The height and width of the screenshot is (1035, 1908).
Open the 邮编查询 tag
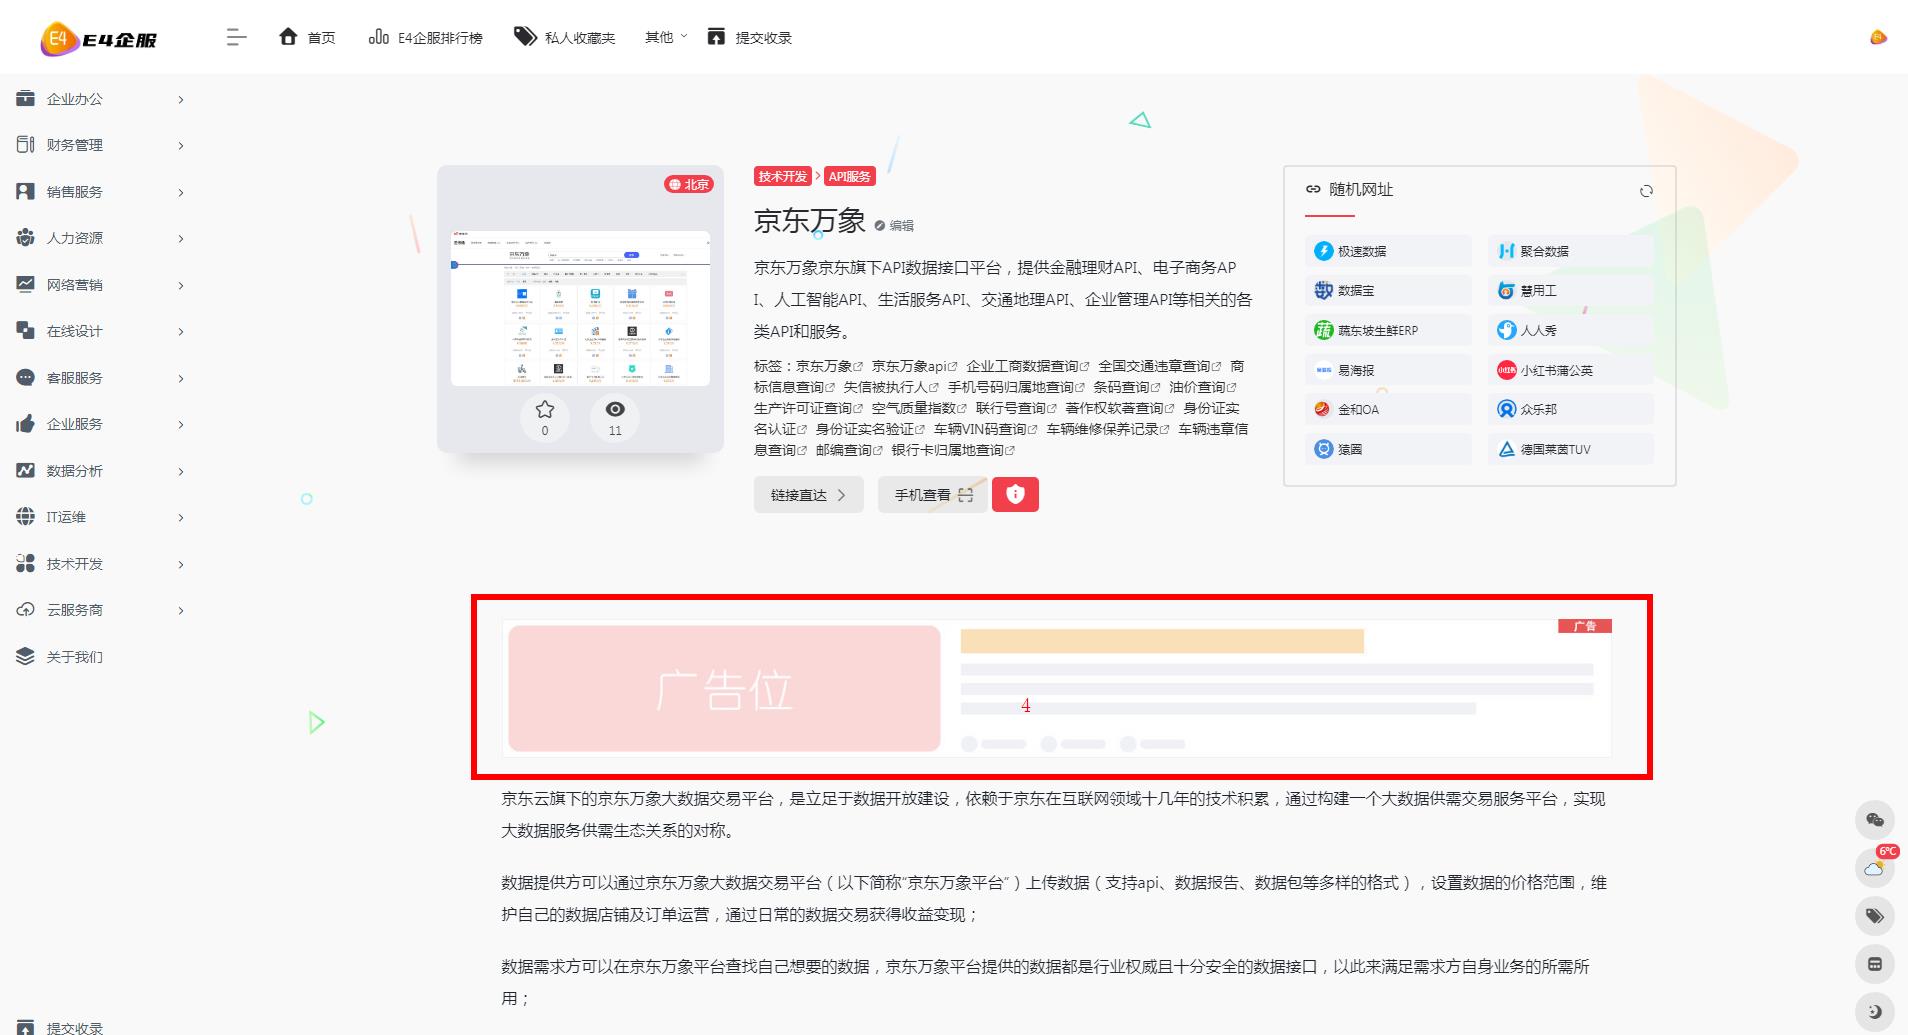[x=849, y=450]
